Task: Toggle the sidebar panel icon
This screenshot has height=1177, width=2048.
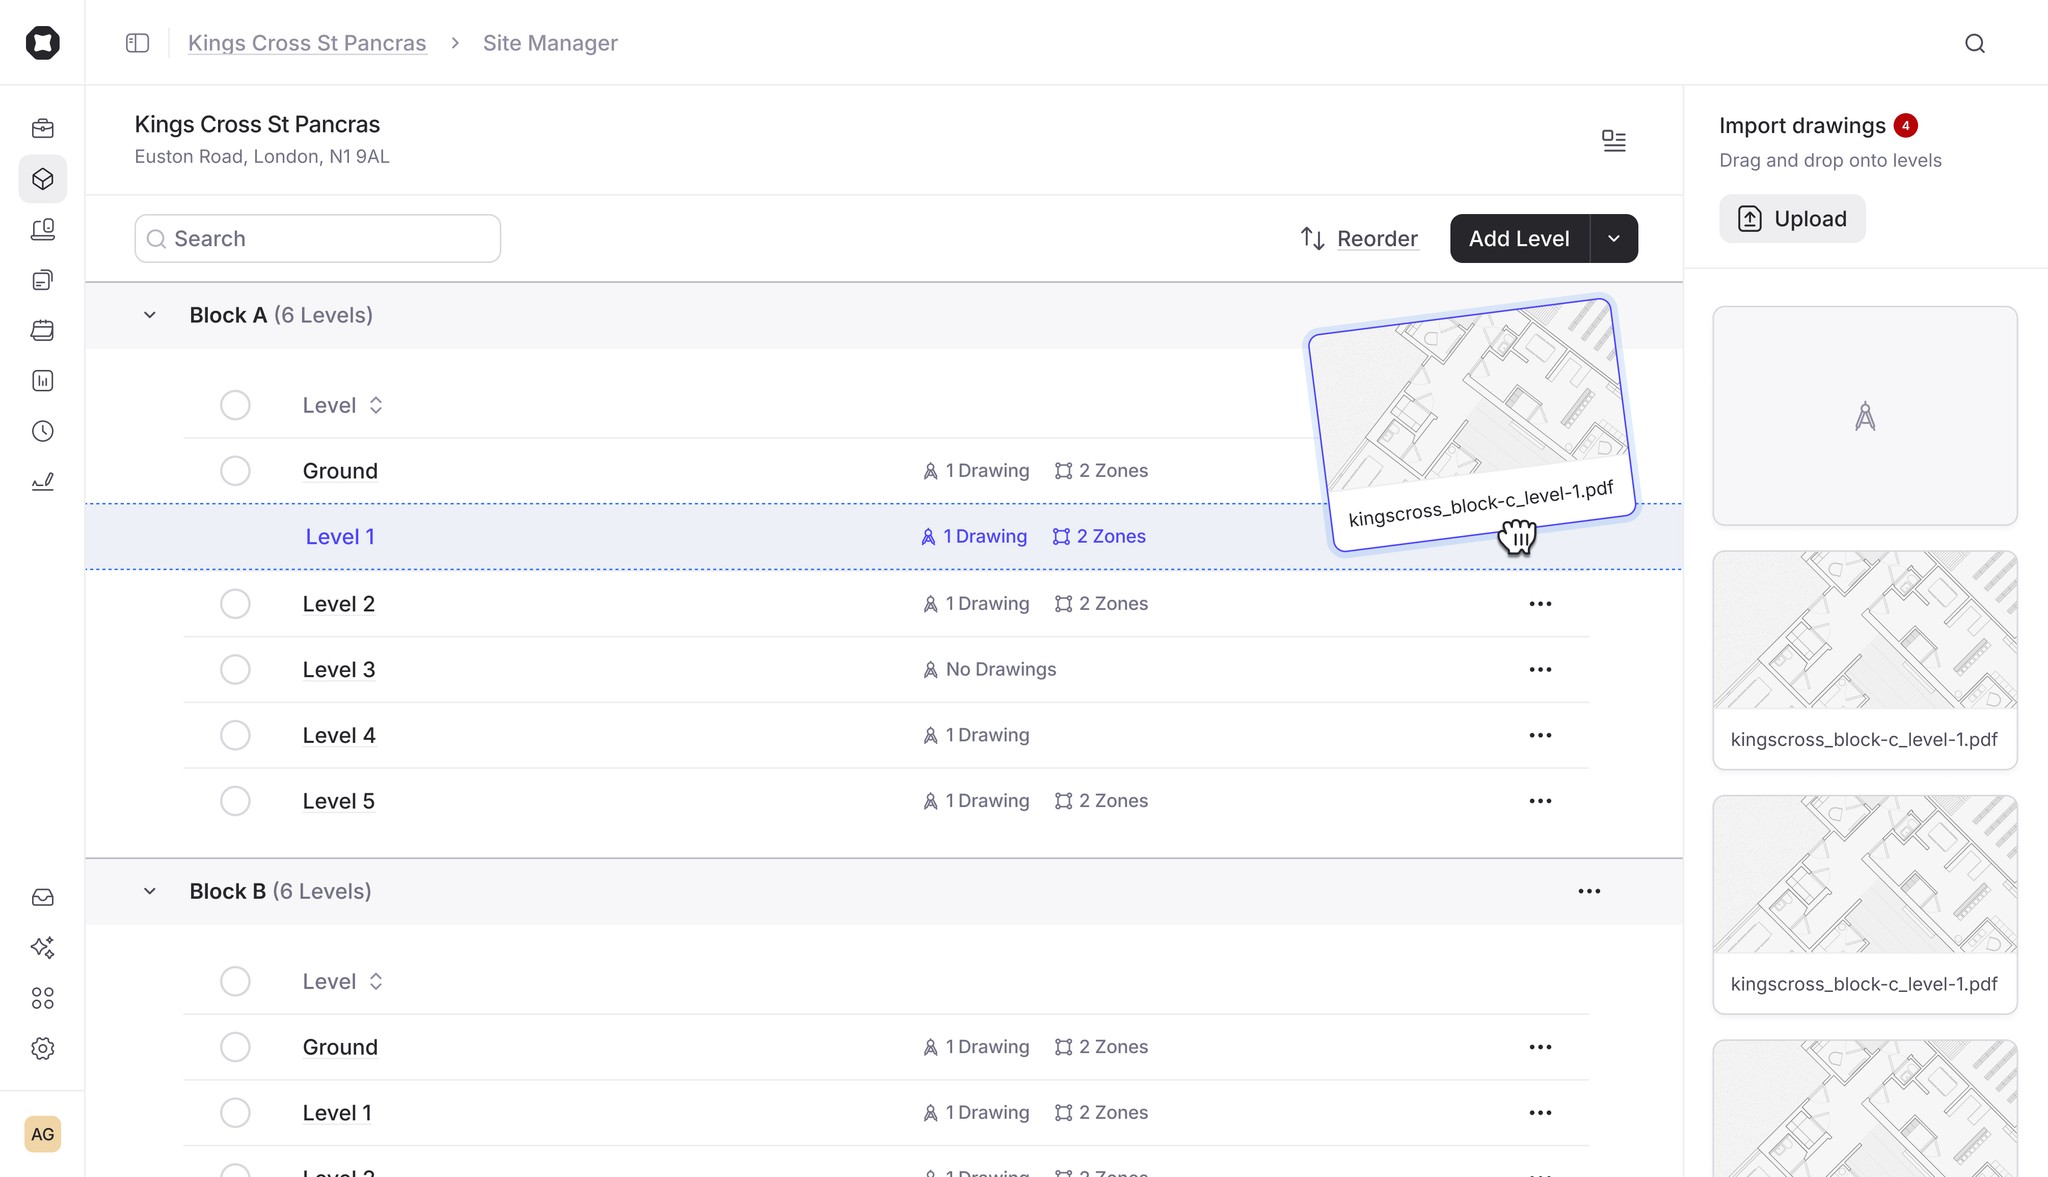Action: [x=137, y=43]
